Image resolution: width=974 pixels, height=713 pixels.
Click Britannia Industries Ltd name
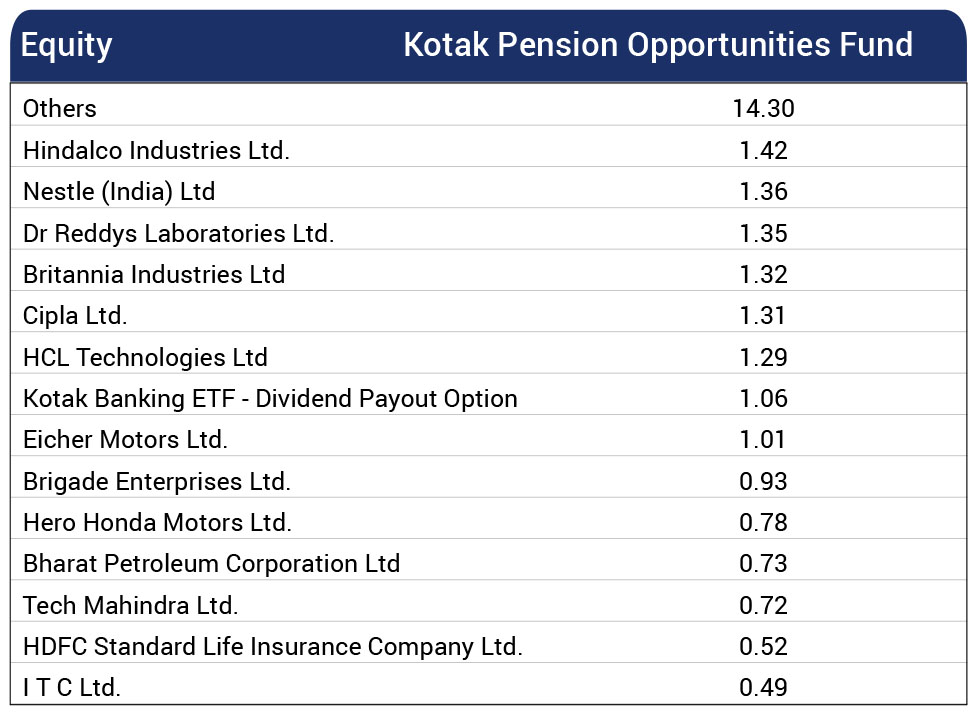154,275
